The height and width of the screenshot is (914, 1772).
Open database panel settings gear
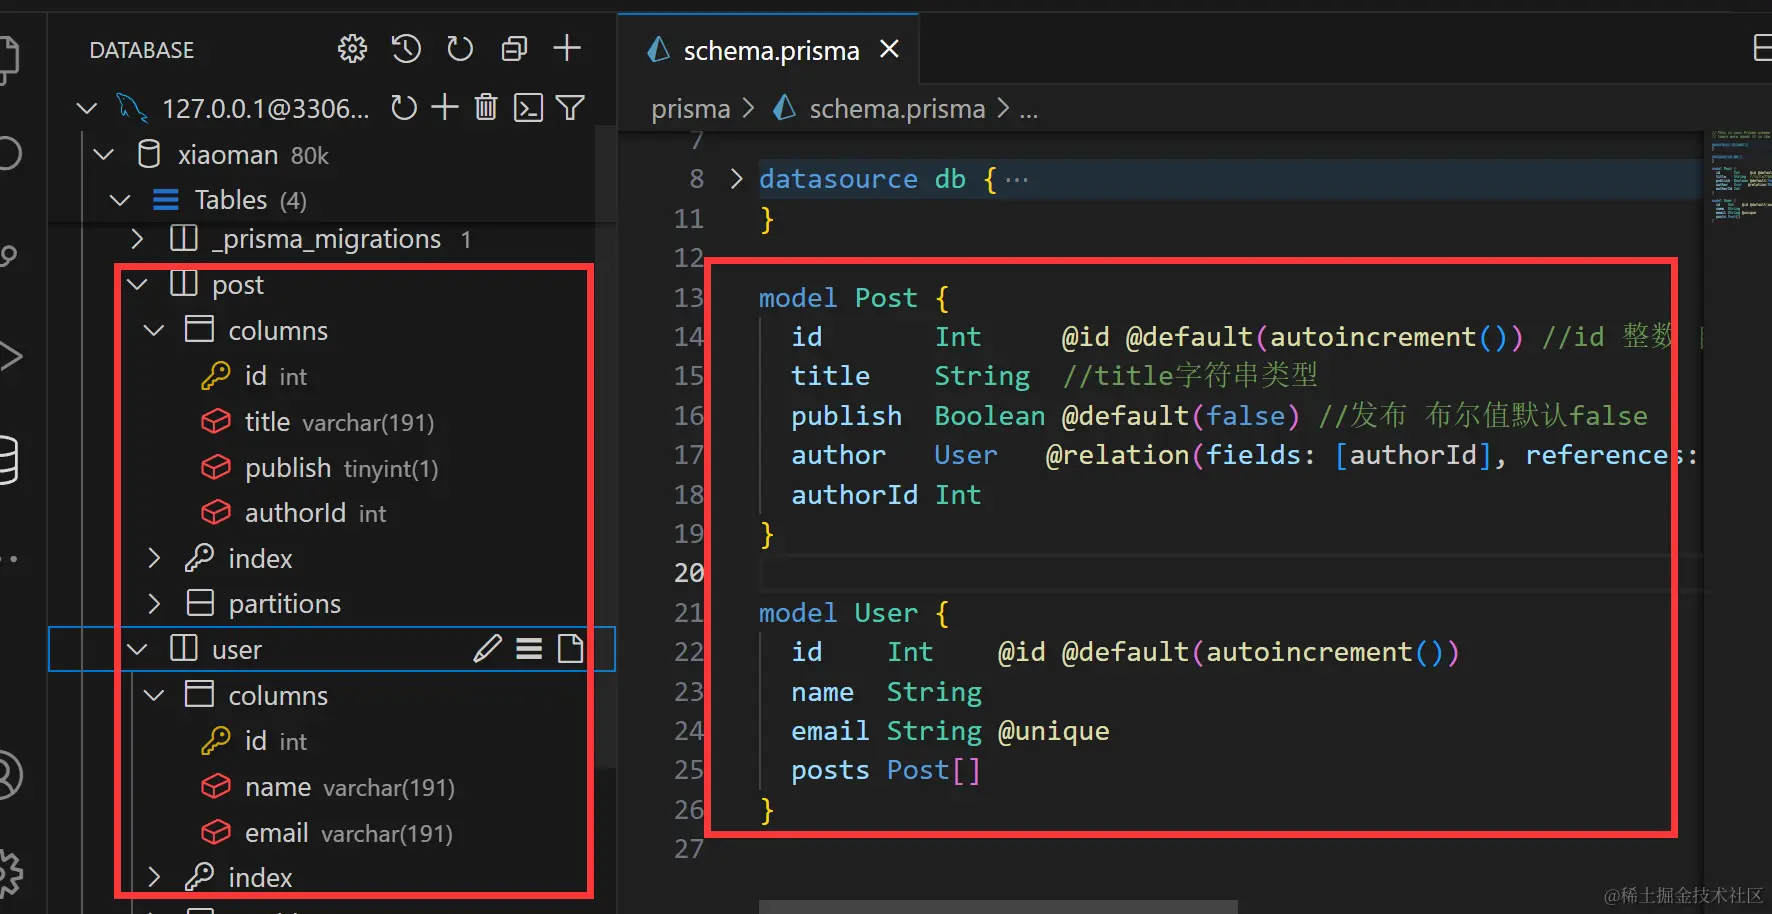(x=352, y=49)
